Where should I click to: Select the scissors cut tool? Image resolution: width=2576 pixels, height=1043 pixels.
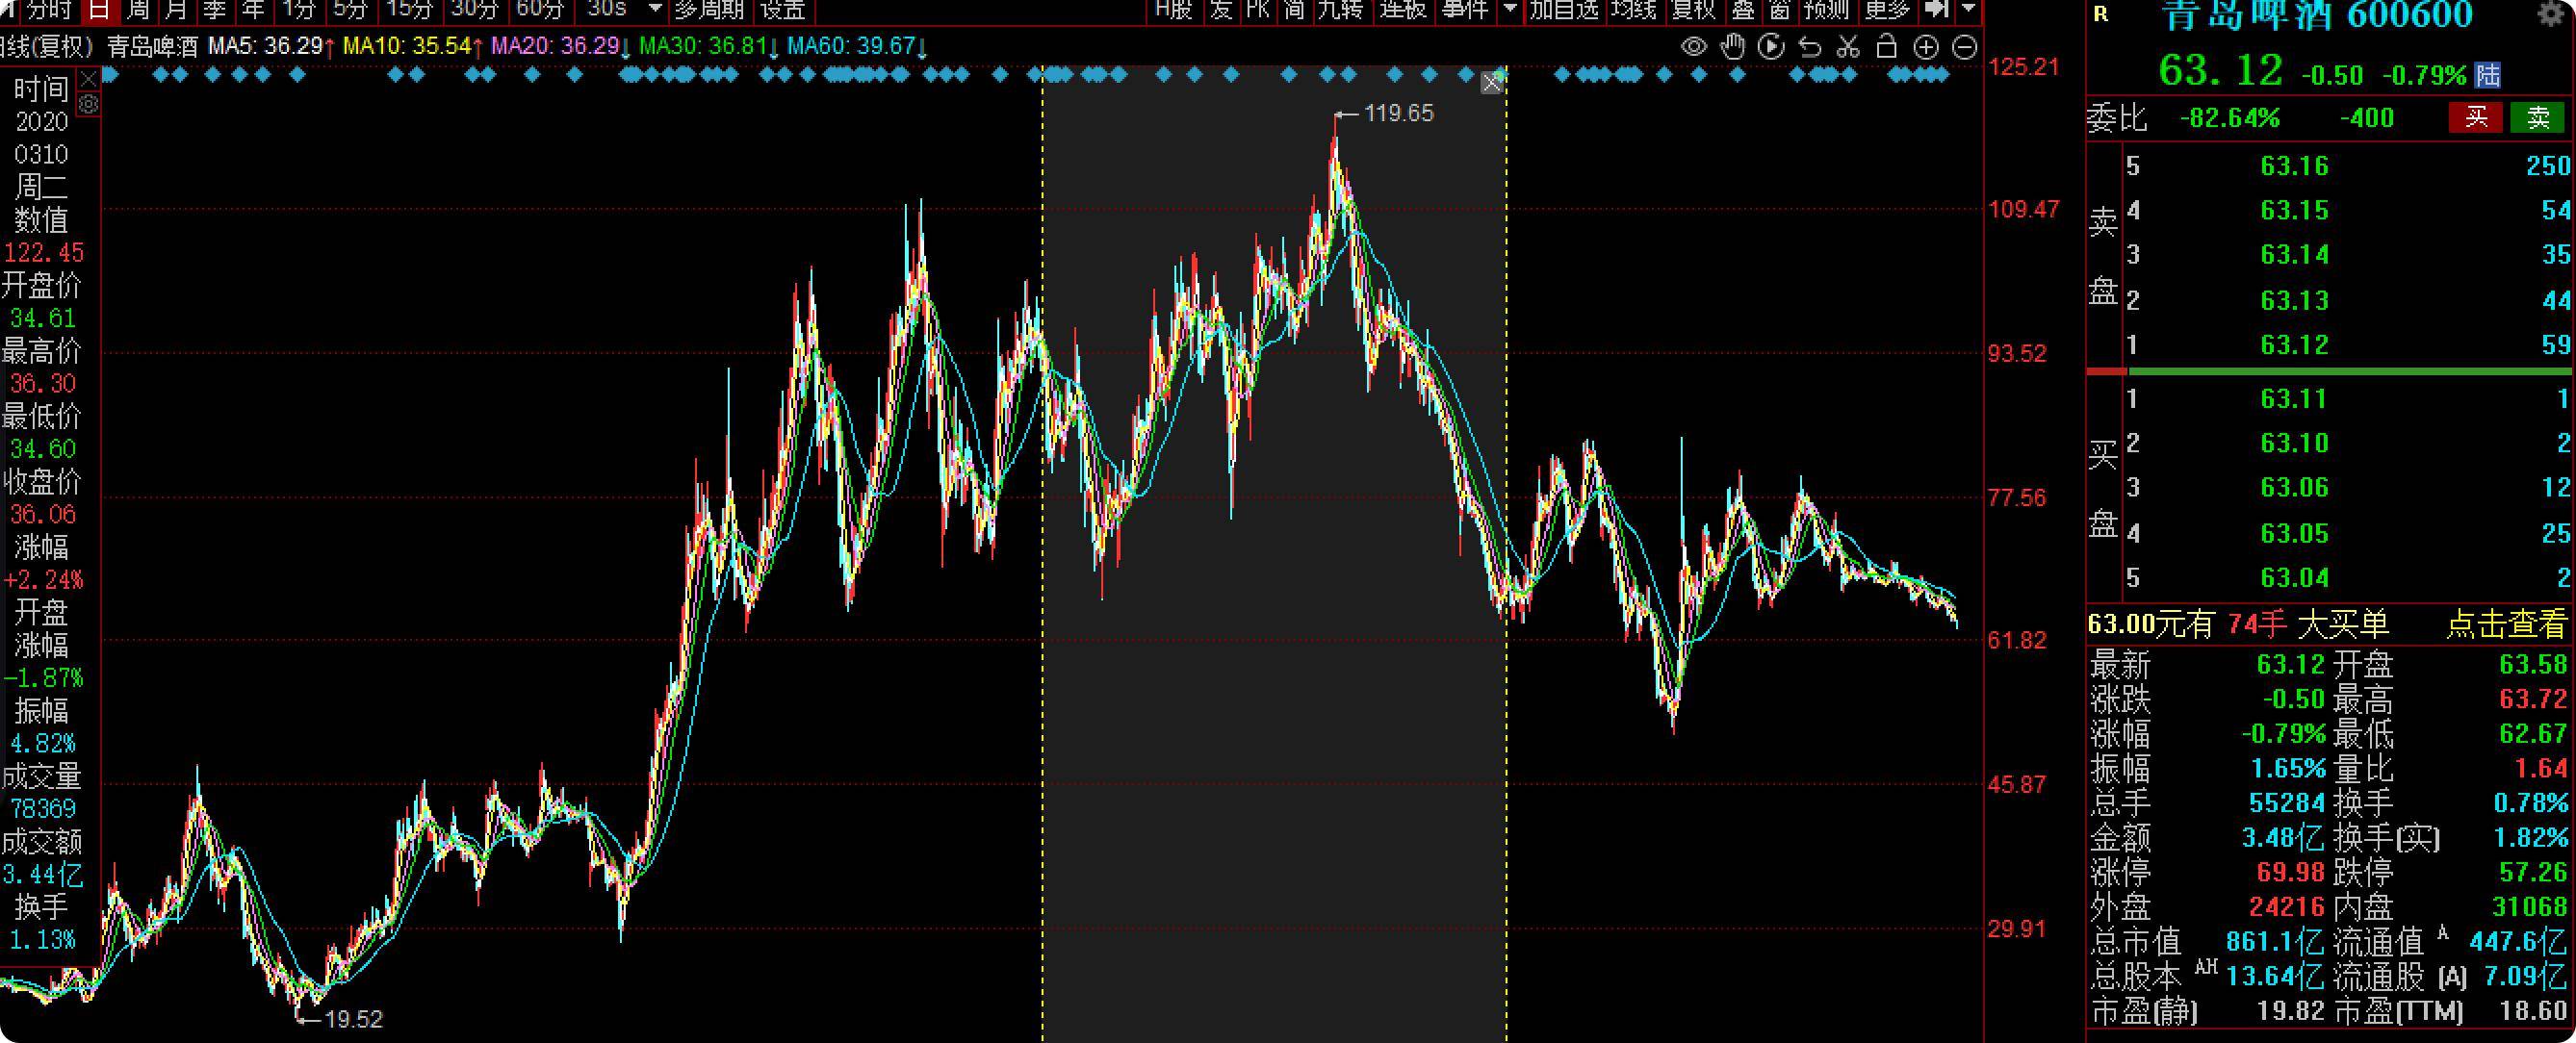pyautogui.click(x=1848, y=47)
